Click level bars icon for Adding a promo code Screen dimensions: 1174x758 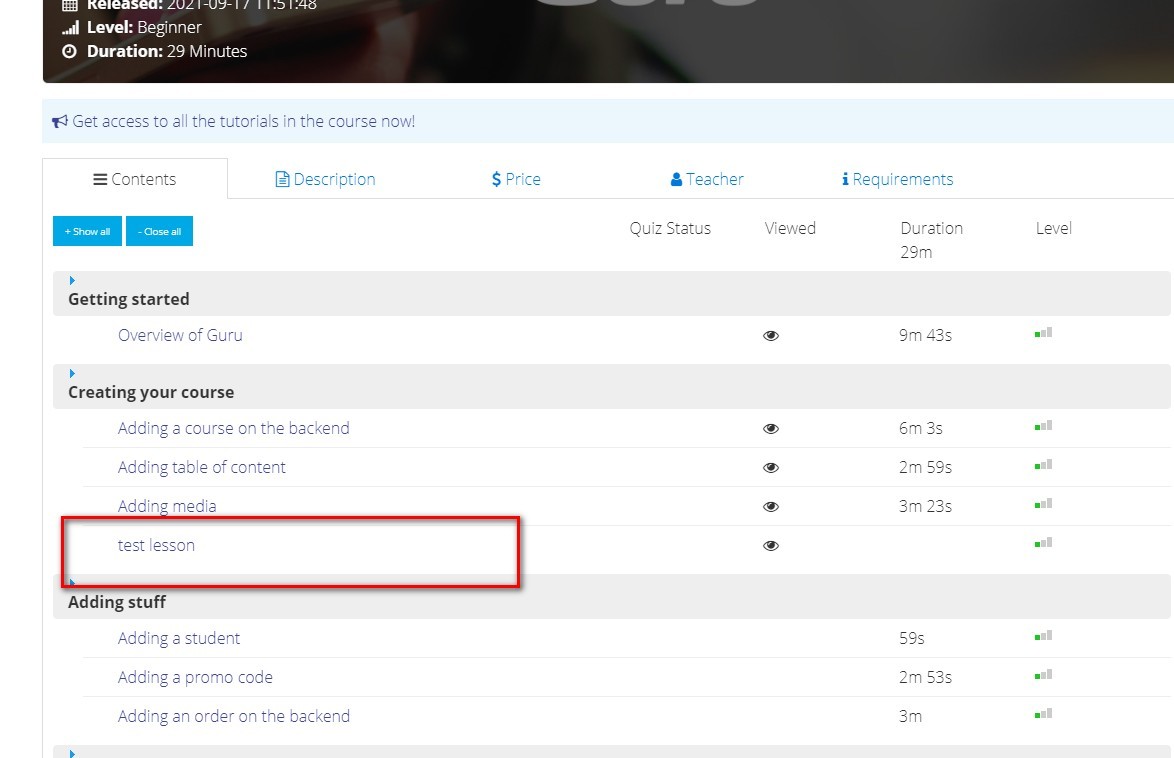pyautogui.click(x=1043, y=675)
